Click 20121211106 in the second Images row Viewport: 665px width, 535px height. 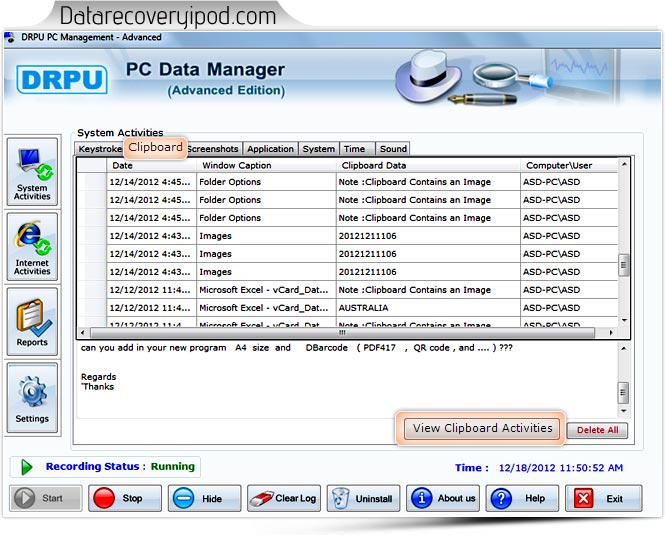pos(367,254)
